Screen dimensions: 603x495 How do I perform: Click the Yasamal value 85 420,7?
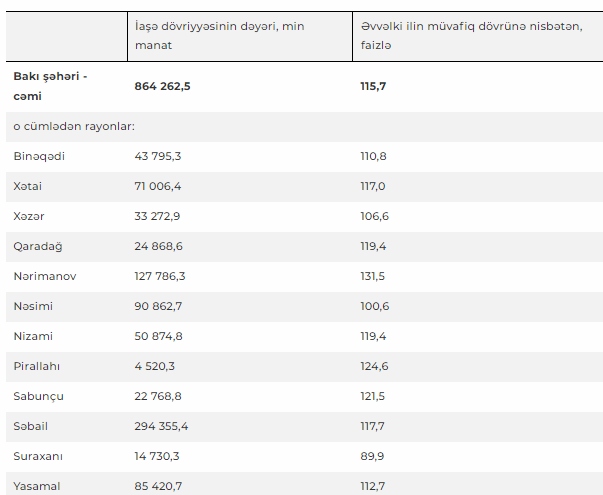pos(158,486)
